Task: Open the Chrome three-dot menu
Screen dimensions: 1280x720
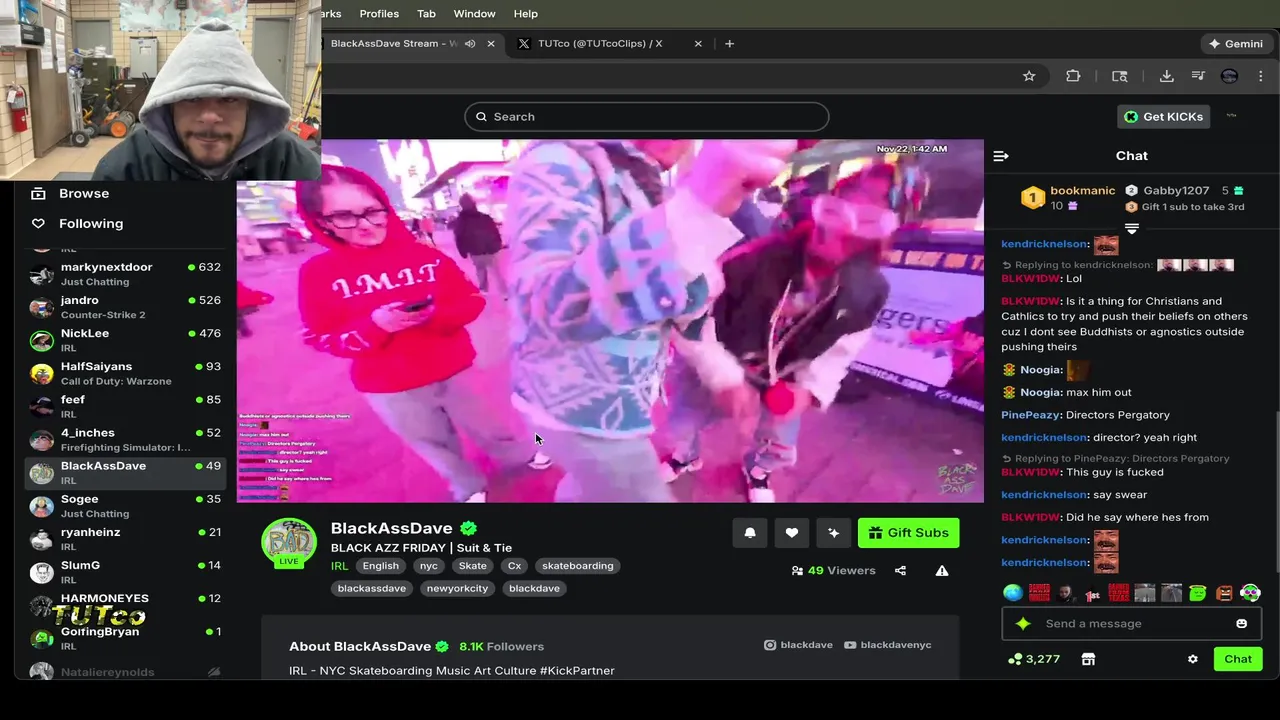Action: point(1261,76)
